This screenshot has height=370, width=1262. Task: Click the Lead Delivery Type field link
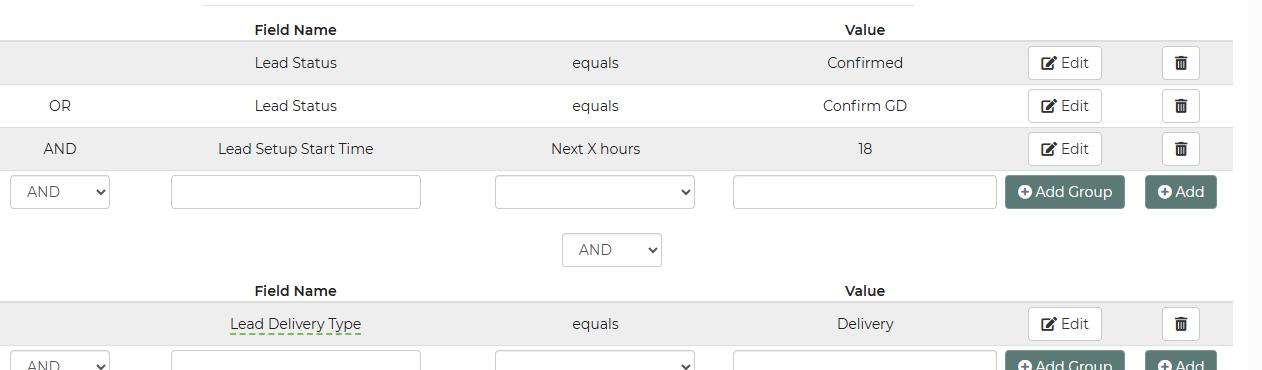click(x=296, y=324)
